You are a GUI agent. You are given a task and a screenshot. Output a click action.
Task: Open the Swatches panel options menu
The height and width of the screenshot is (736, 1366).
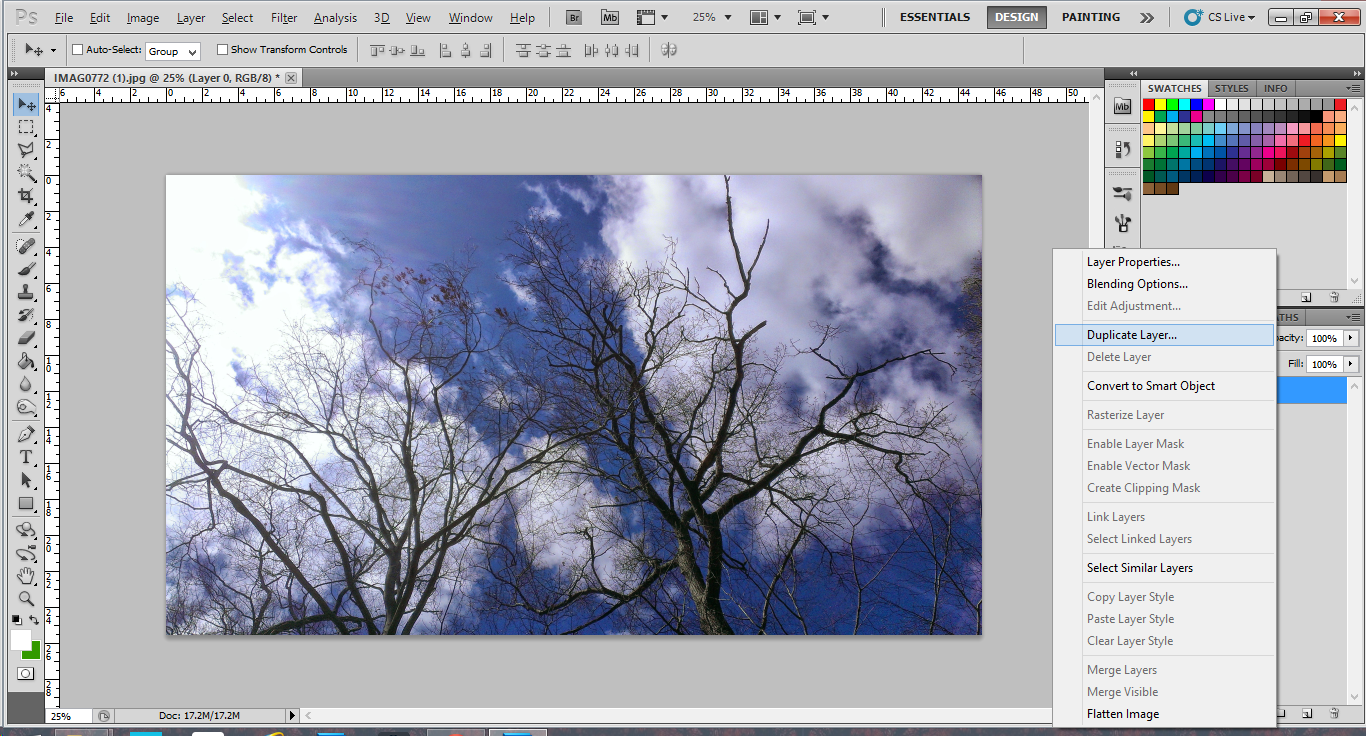coord(1353,88)
